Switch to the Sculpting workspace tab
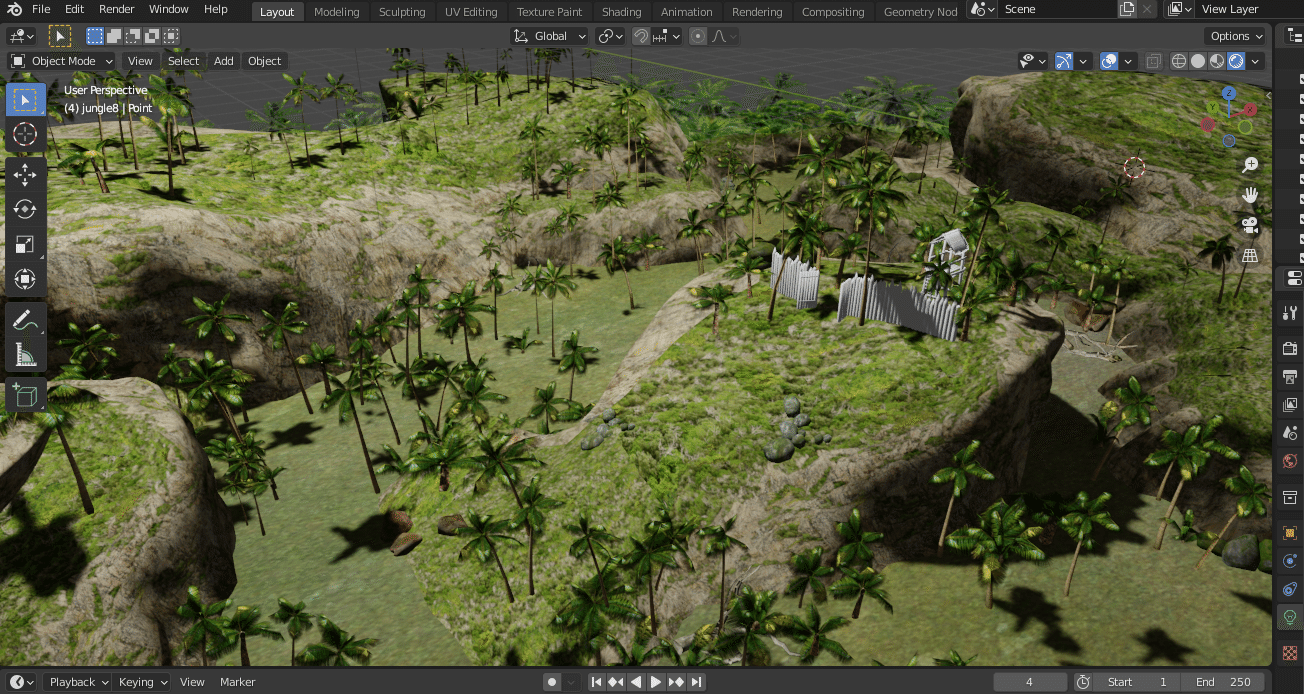1304x694 pixels. pos(402,12)
